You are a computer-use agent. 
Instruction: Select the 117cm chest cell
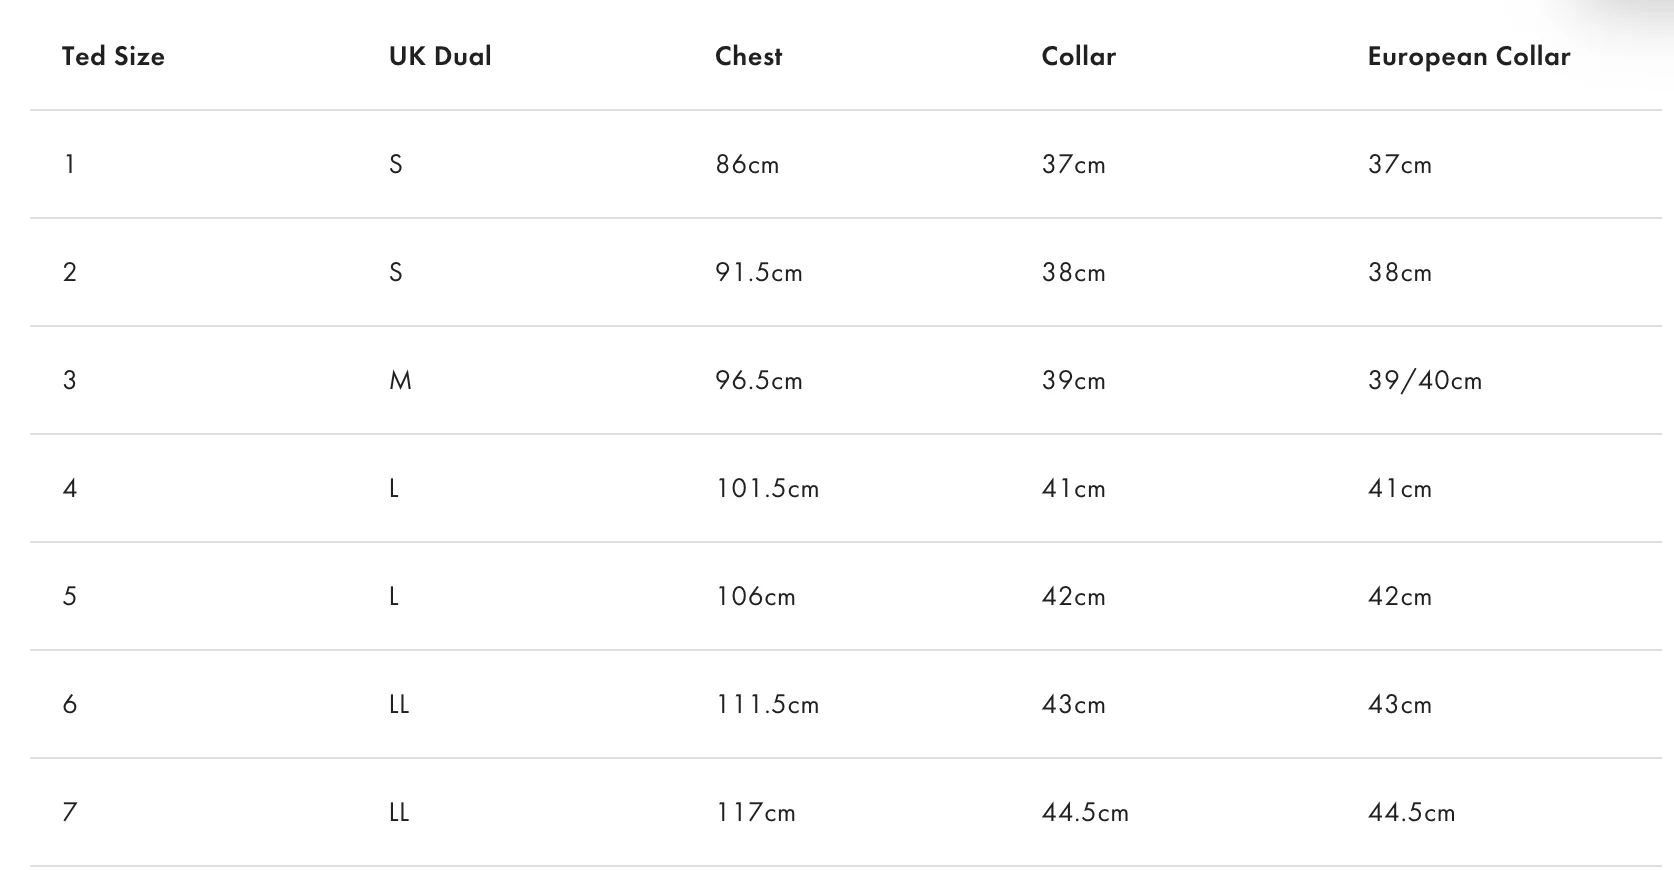pos(755,812)
